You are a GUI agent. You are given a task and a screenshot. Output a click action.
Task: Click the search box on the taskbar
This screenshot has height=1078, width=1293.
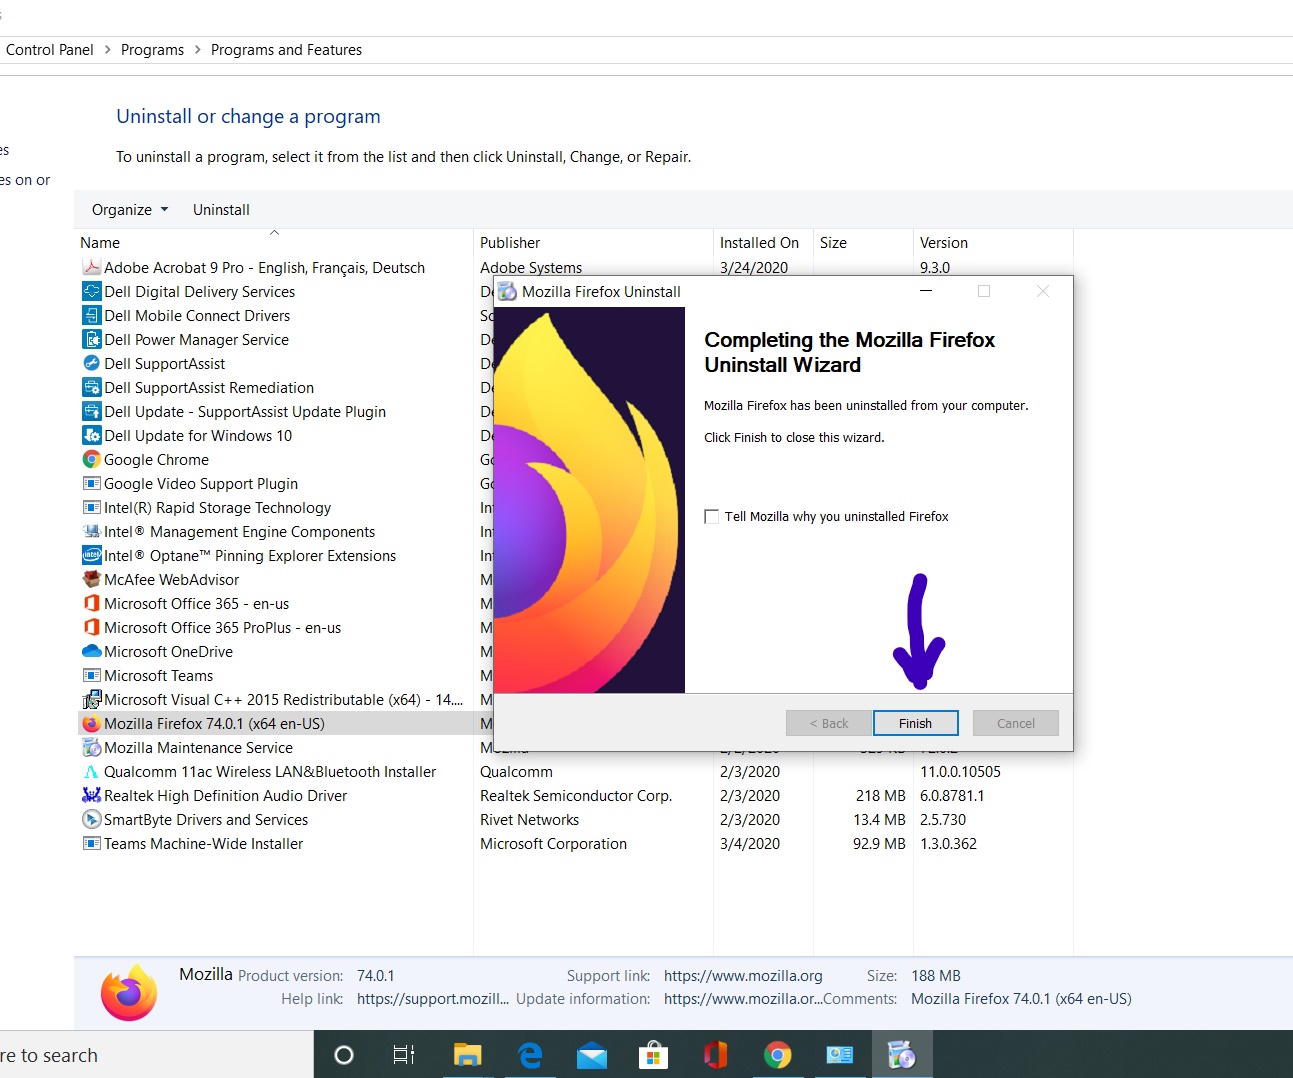tap(156, 1055)
